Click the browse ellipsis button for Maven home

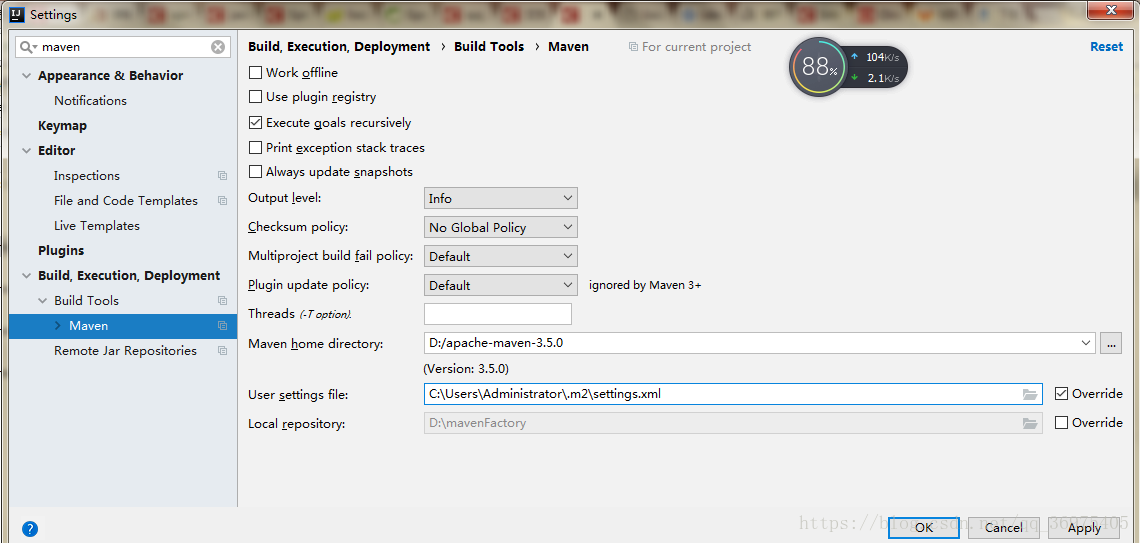pos(1110,343)
